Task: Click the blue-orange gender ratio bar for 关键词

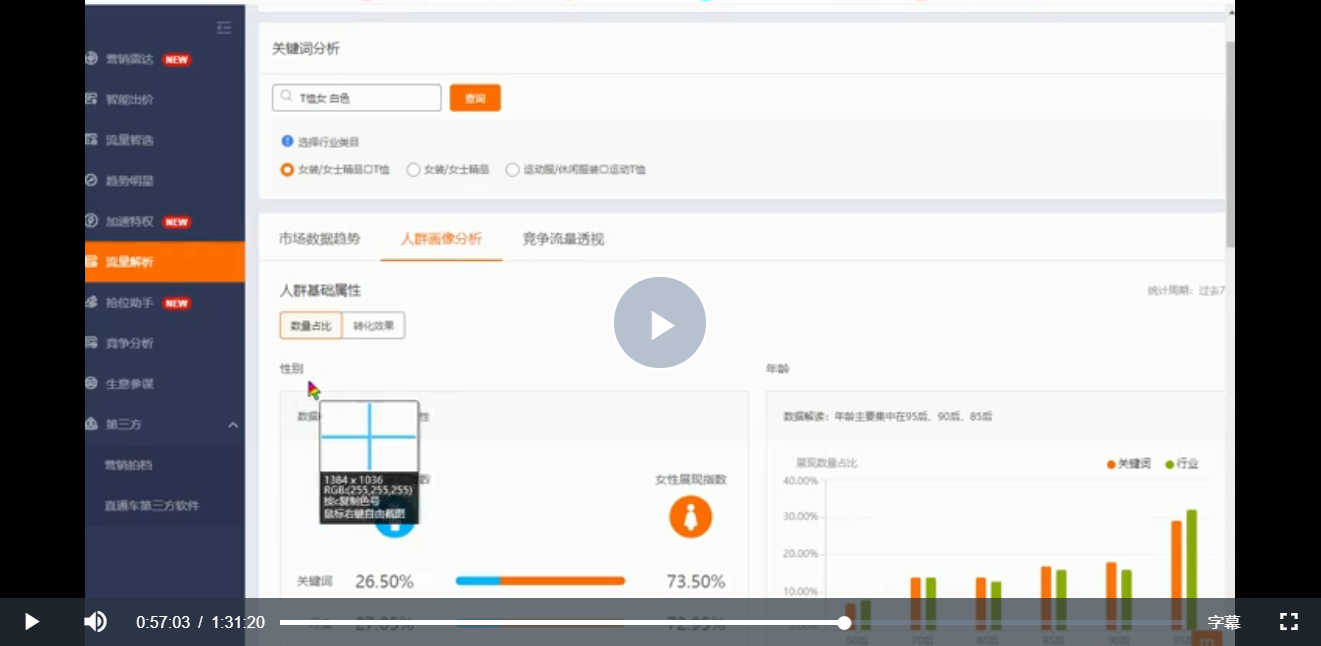Action: tap(540, 581)
